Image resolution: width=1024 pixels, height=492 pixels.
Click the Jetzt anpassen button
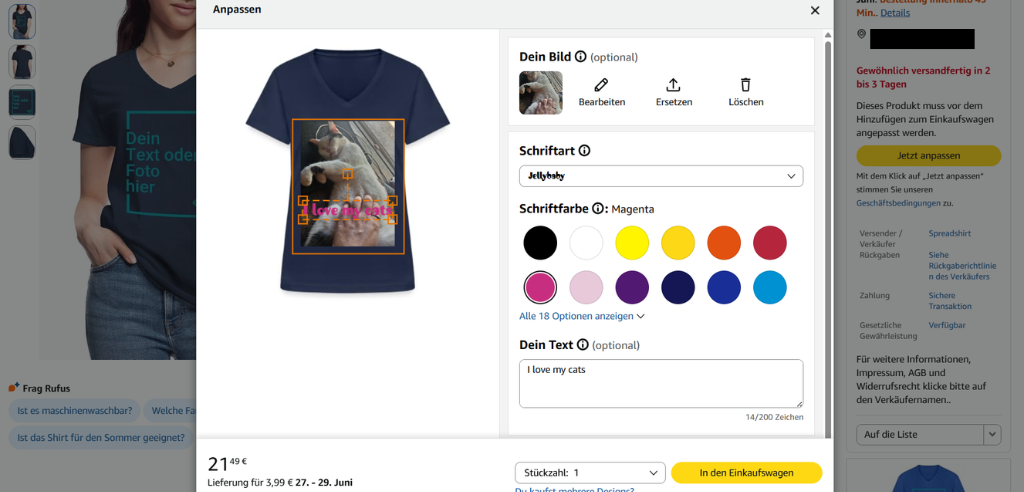[x=928, y=156]
